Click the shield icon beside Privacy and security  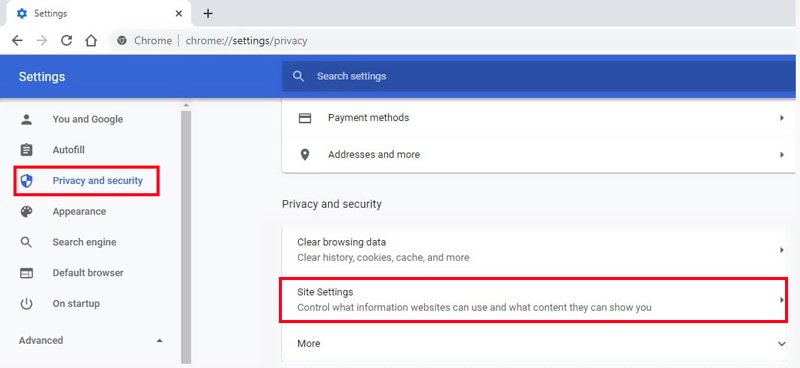26,181
